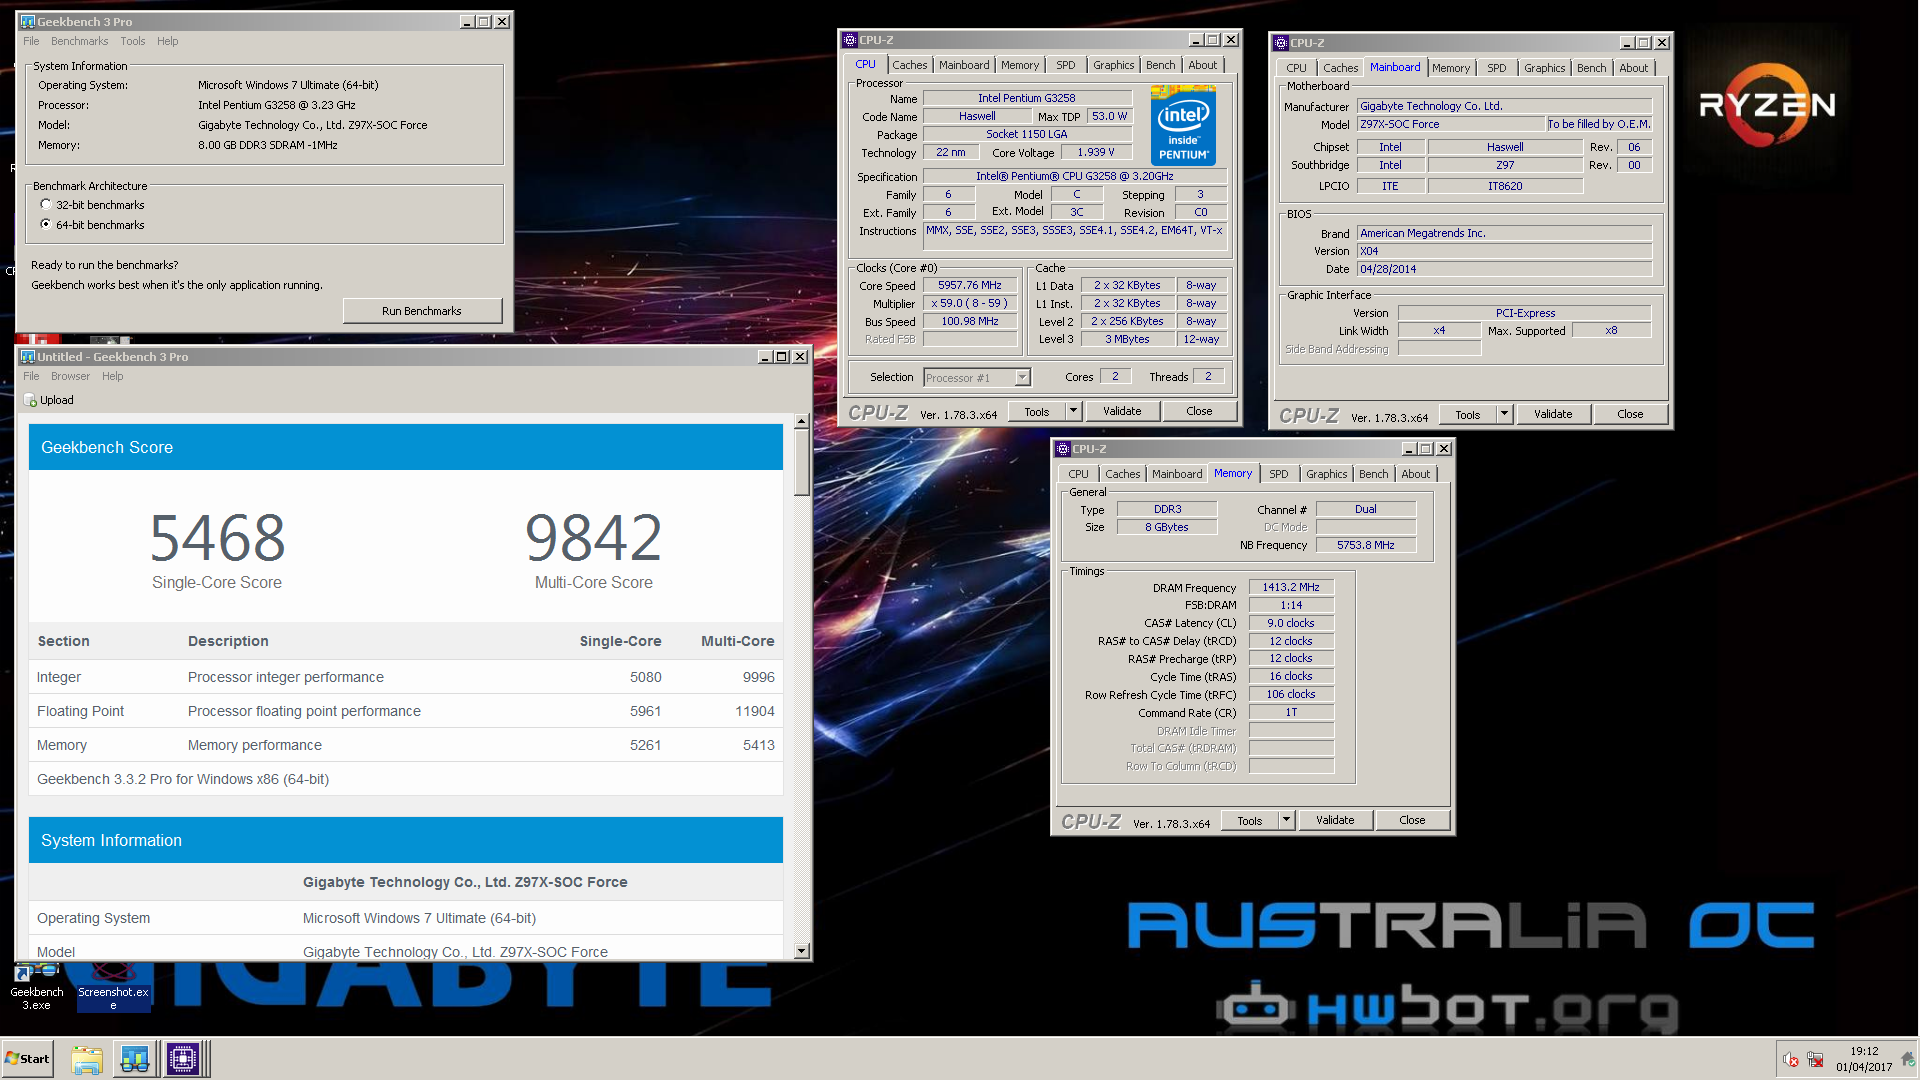Click the Geekbench 3 Pro title bar icon
1920x1080 pixels.
point(27,21)
